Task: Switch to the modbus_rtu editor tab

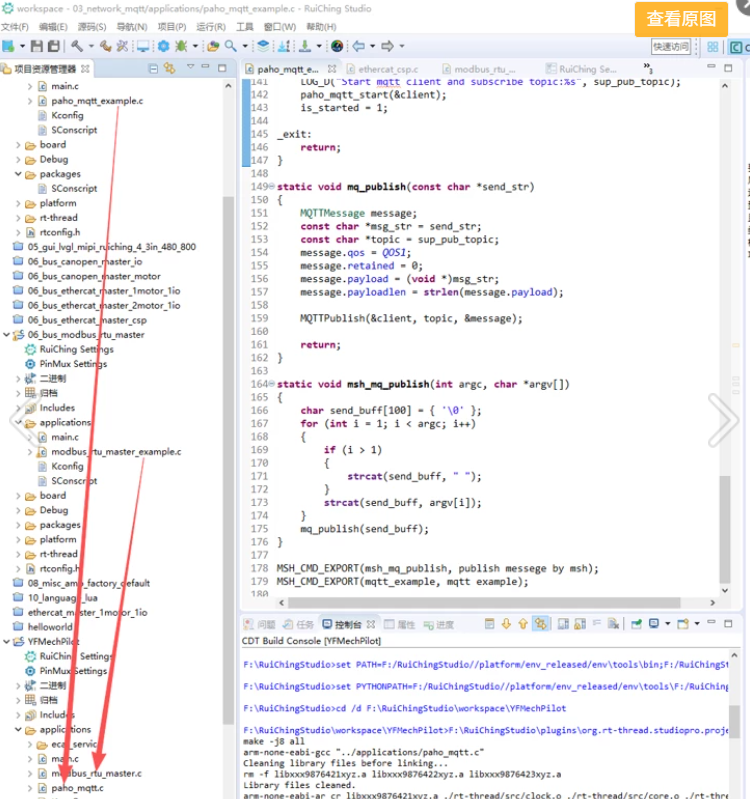Action: [x=479, y=69]
